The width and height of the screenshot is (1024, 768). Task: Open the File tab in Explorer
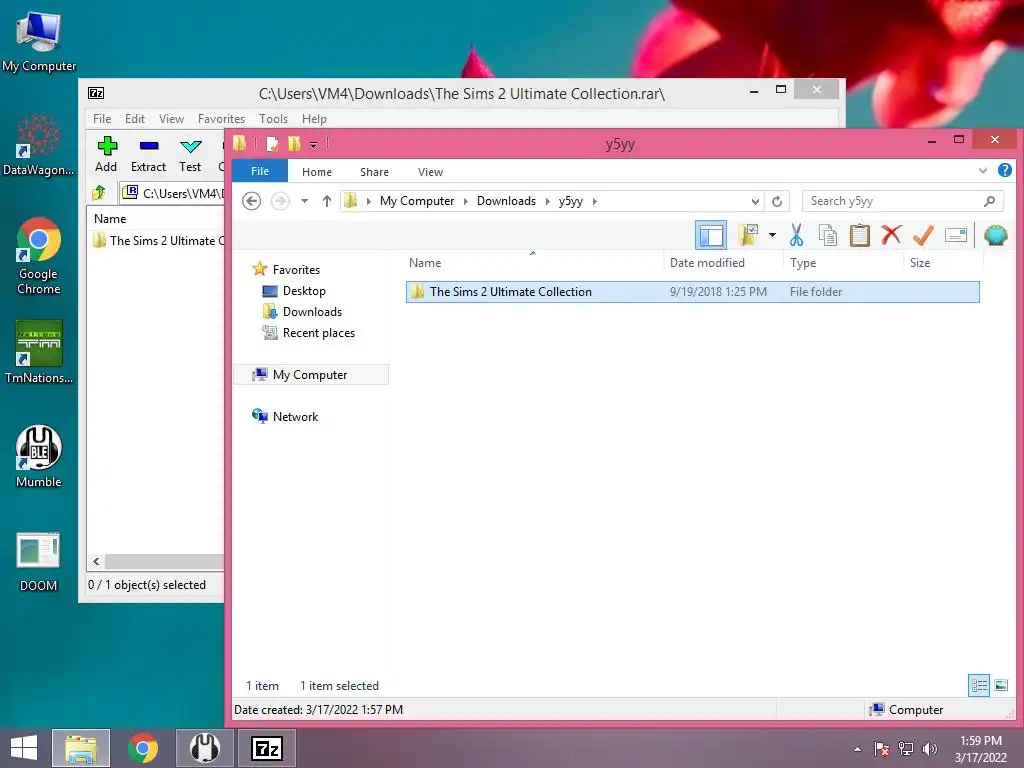click(260, 171)
